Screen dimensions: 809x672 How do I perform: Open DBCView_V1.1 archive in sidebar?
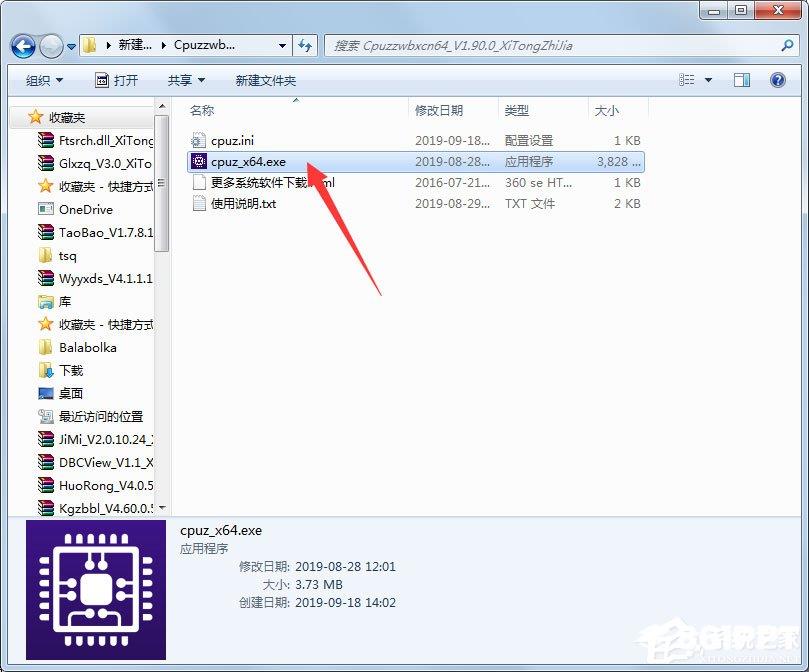click(x=95, y=462)
